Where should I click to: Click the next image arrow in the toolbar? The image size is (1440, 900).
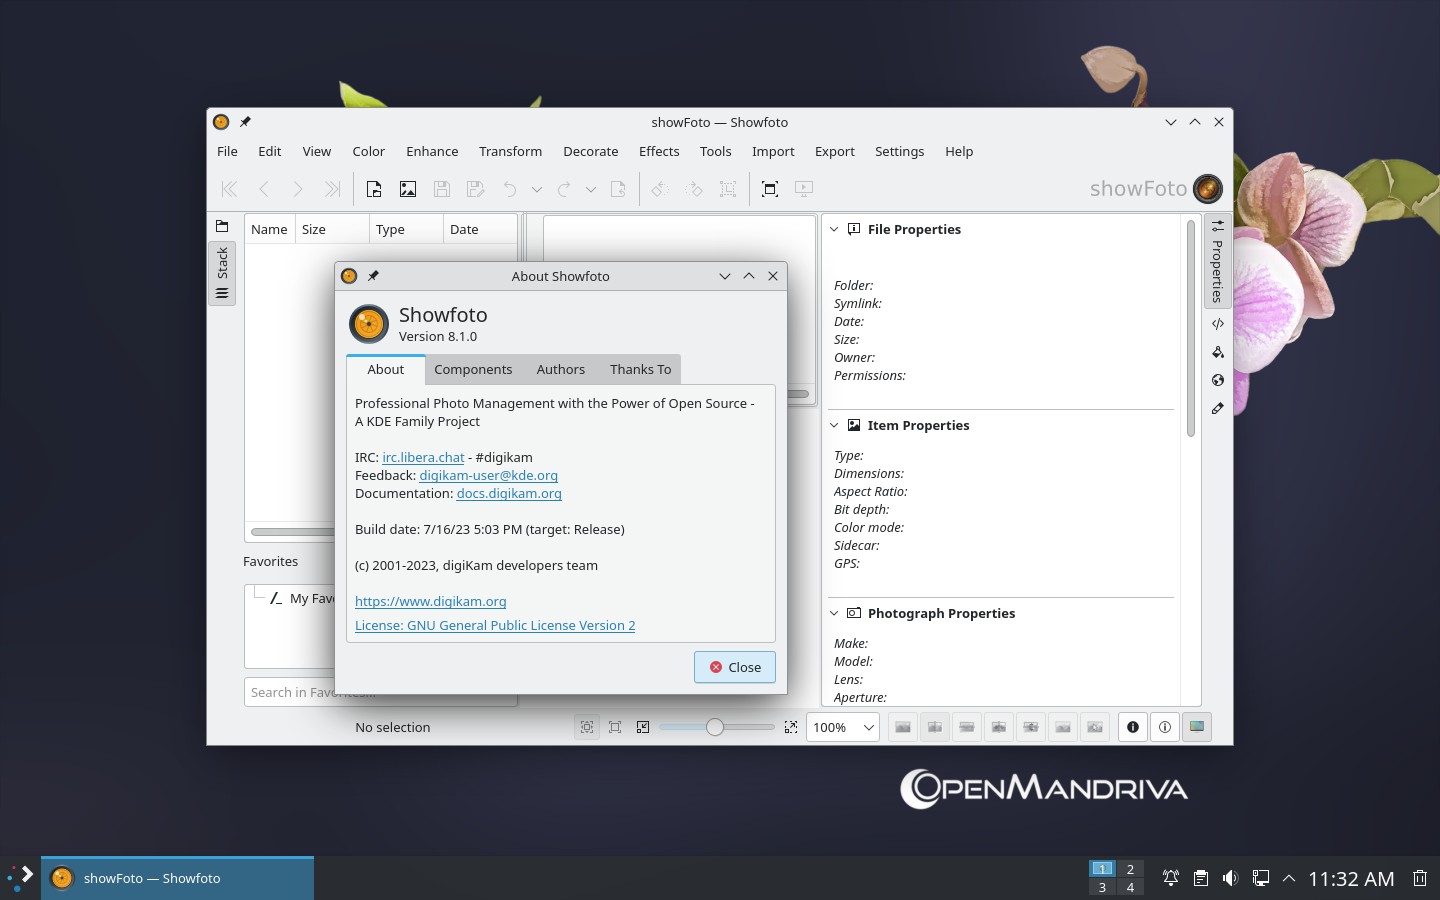click(298, 189)
